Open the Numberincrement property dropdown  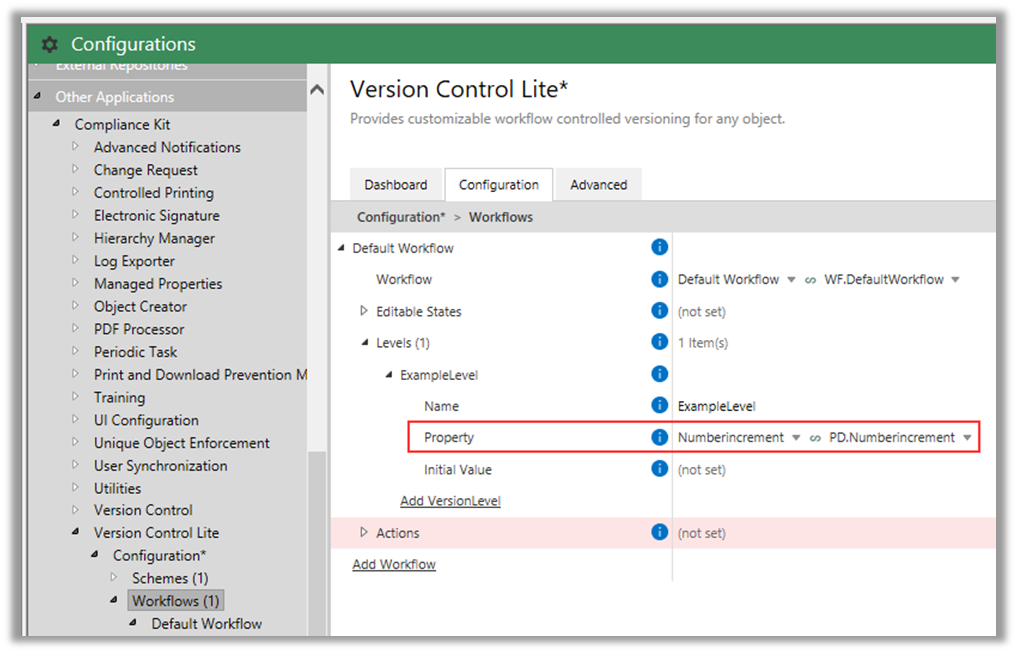click(x=796, y=438)
